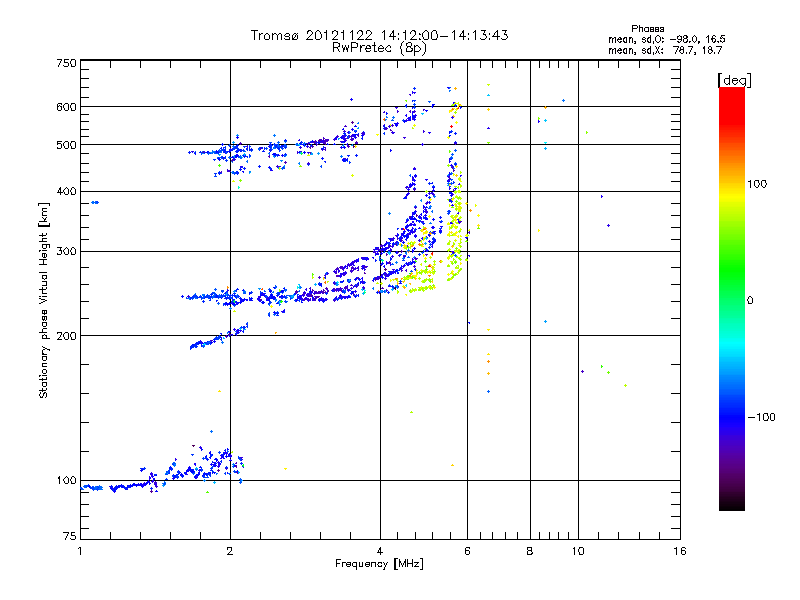The width and height of the screenshot is (800, 600).
Task: Click the short blue trace just below 200 km
Action: coord(218,337)
